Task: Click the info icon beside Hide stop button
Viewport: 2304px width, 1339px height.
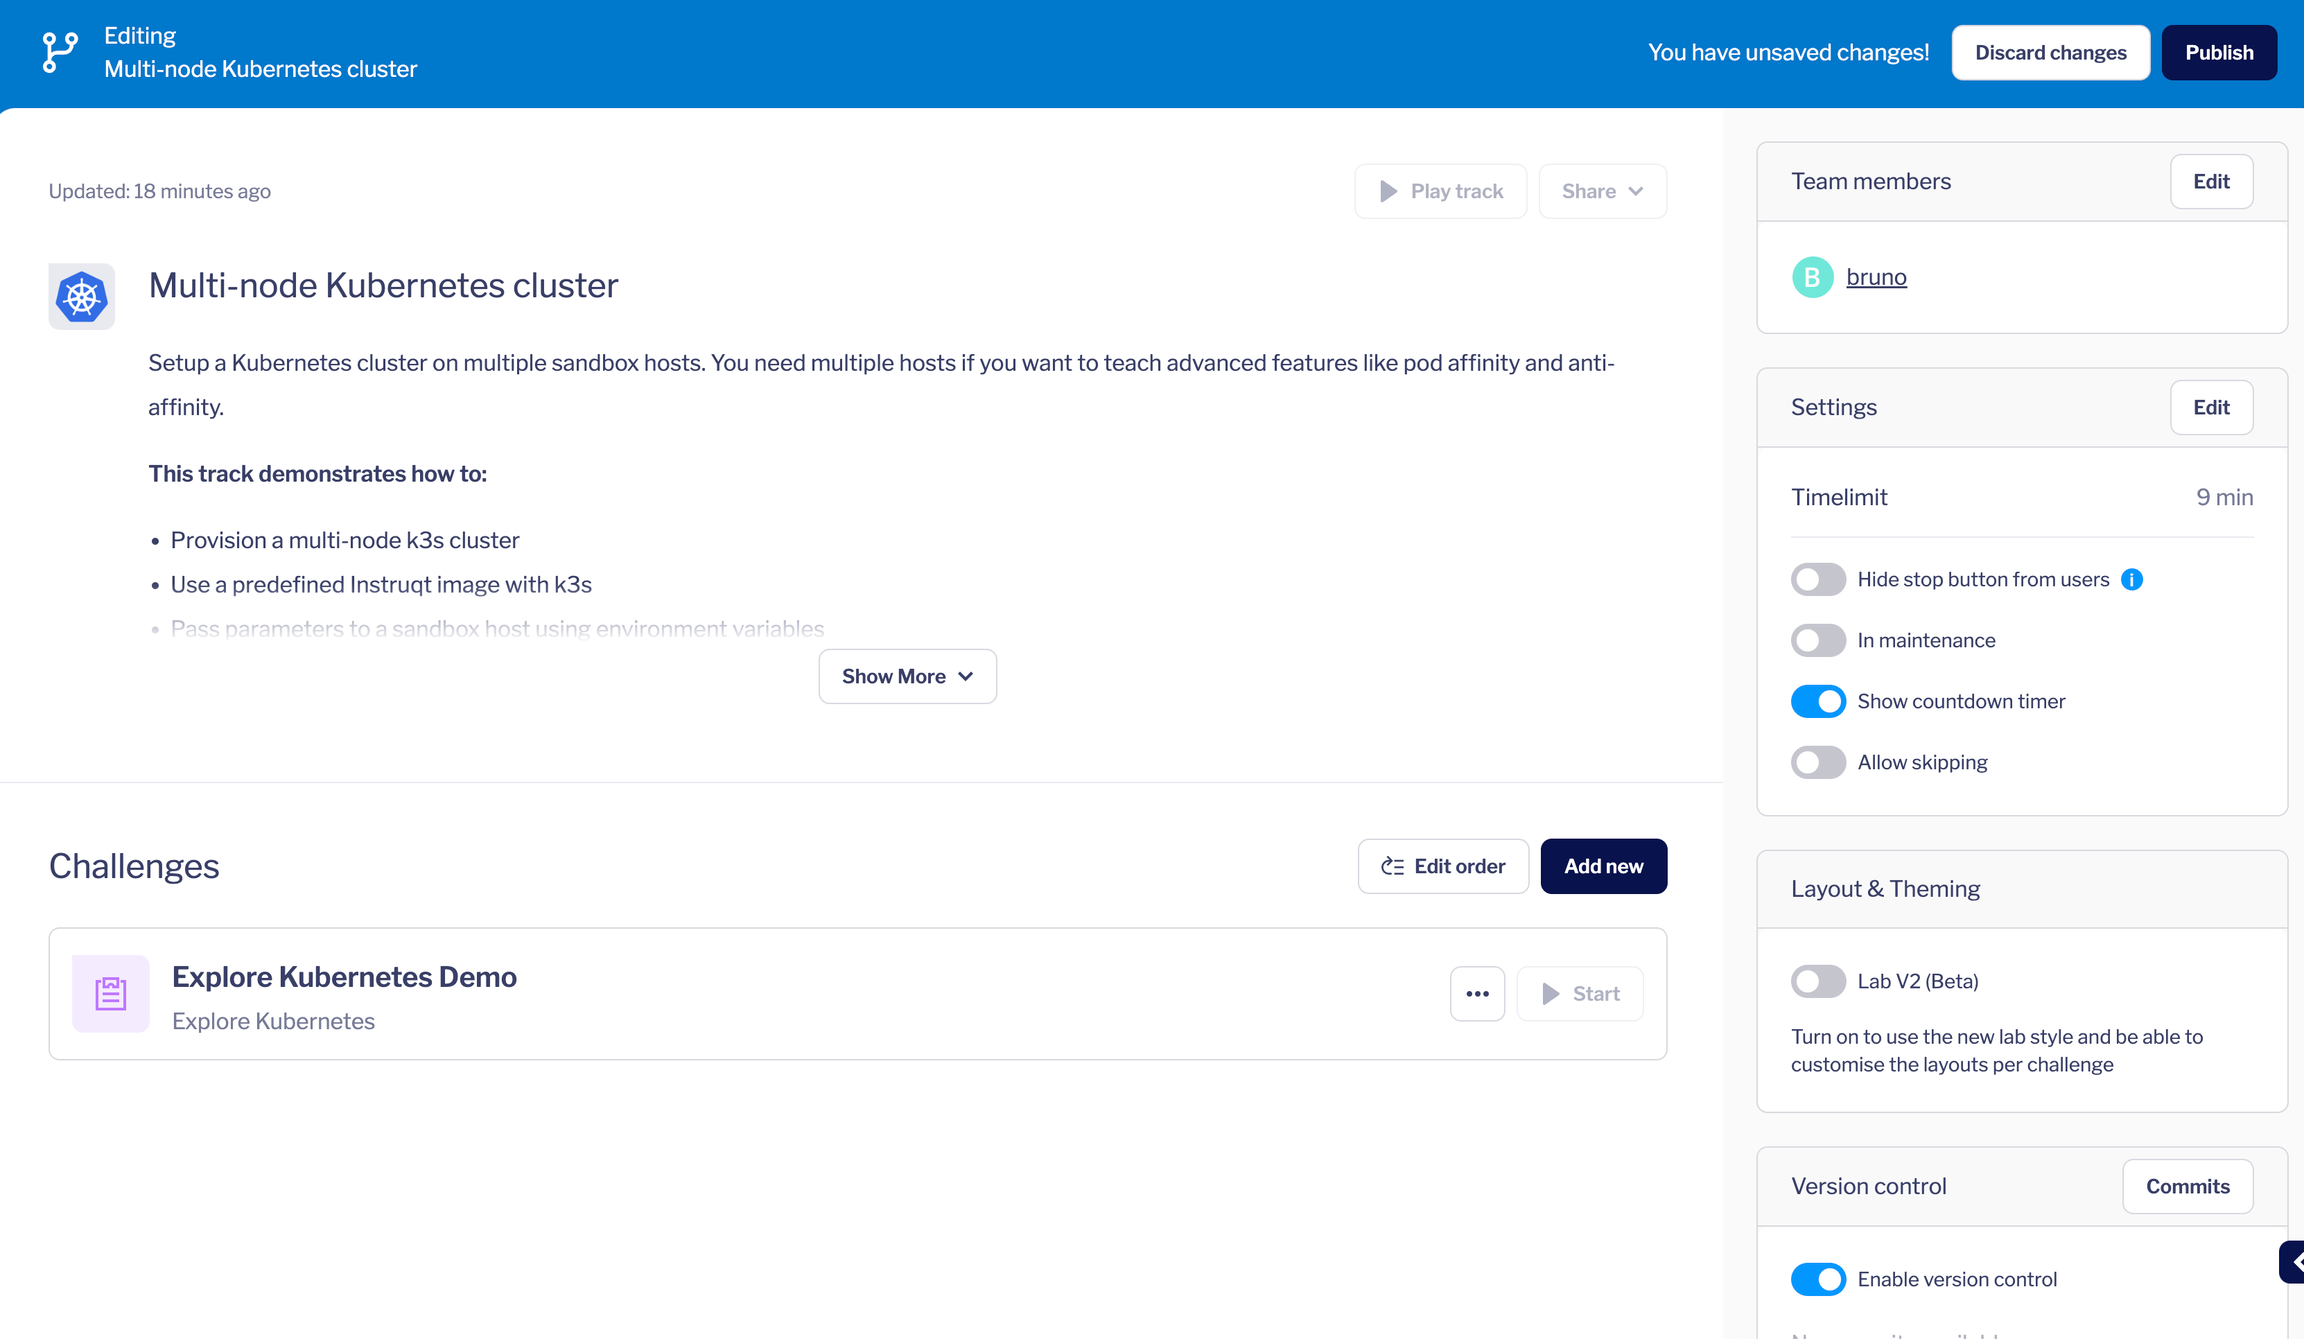Action: tap(2132, 580)
